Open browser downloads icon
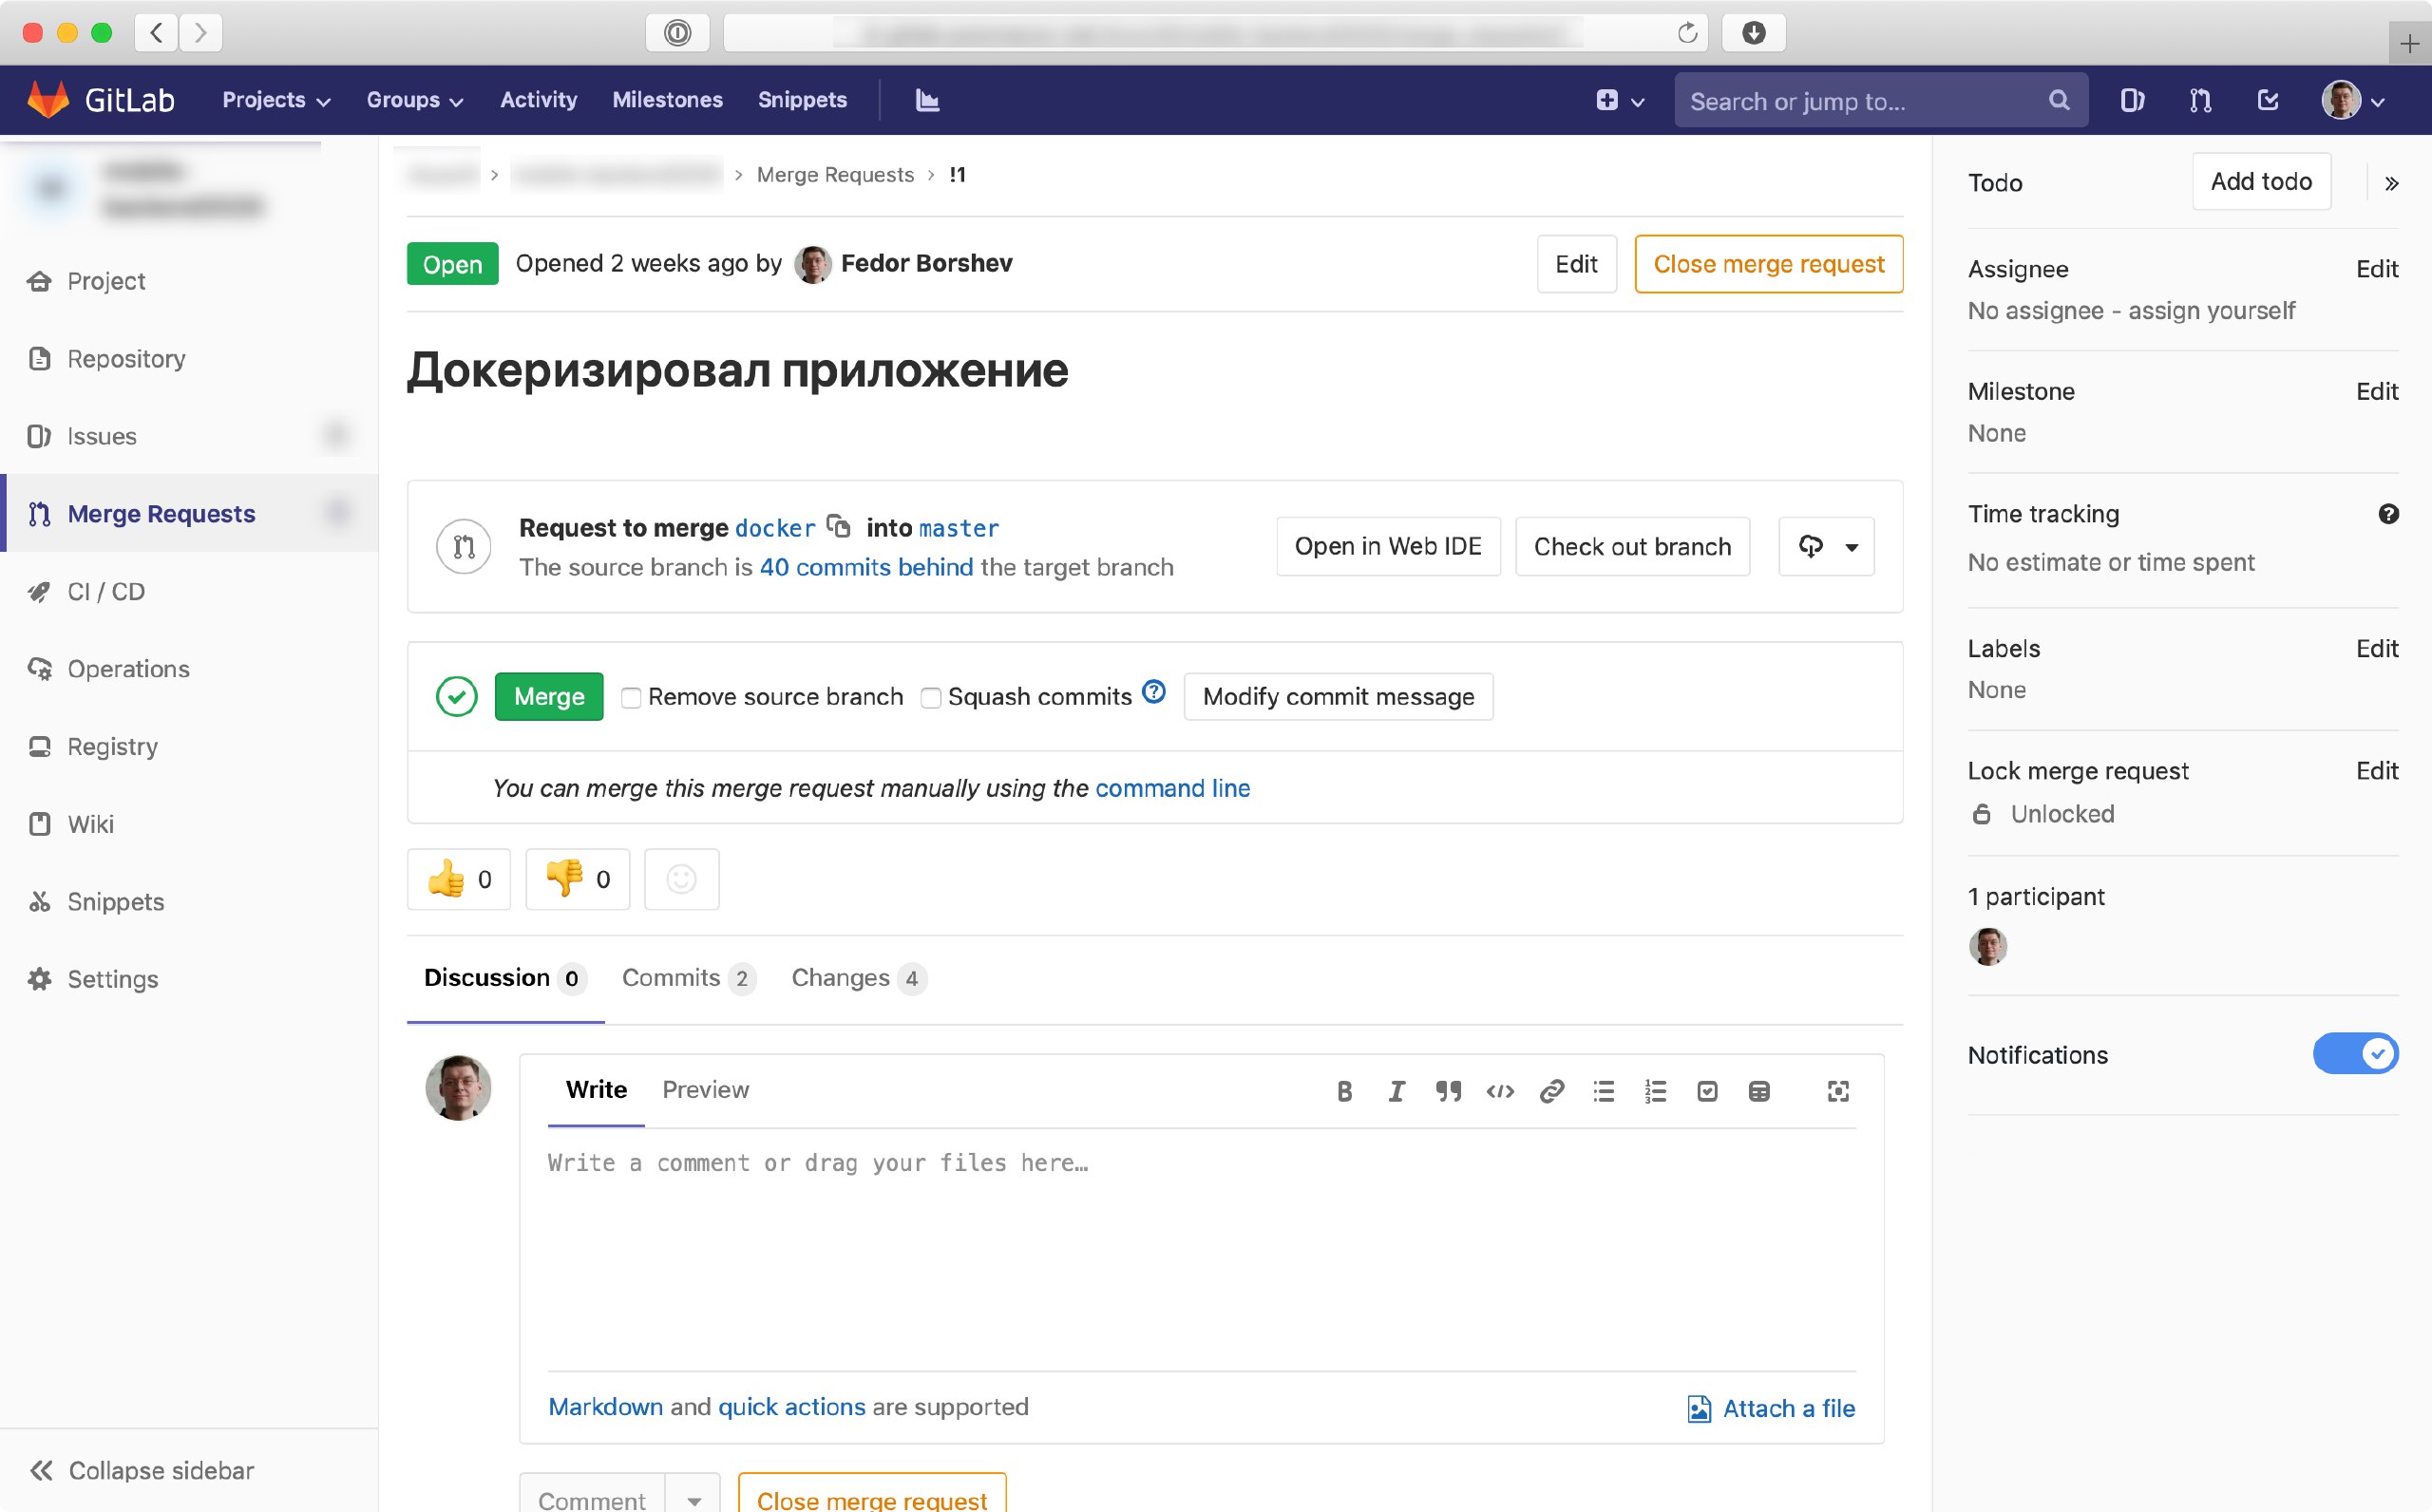Screen dimensions: 2432x1512 pos(1753,33)
